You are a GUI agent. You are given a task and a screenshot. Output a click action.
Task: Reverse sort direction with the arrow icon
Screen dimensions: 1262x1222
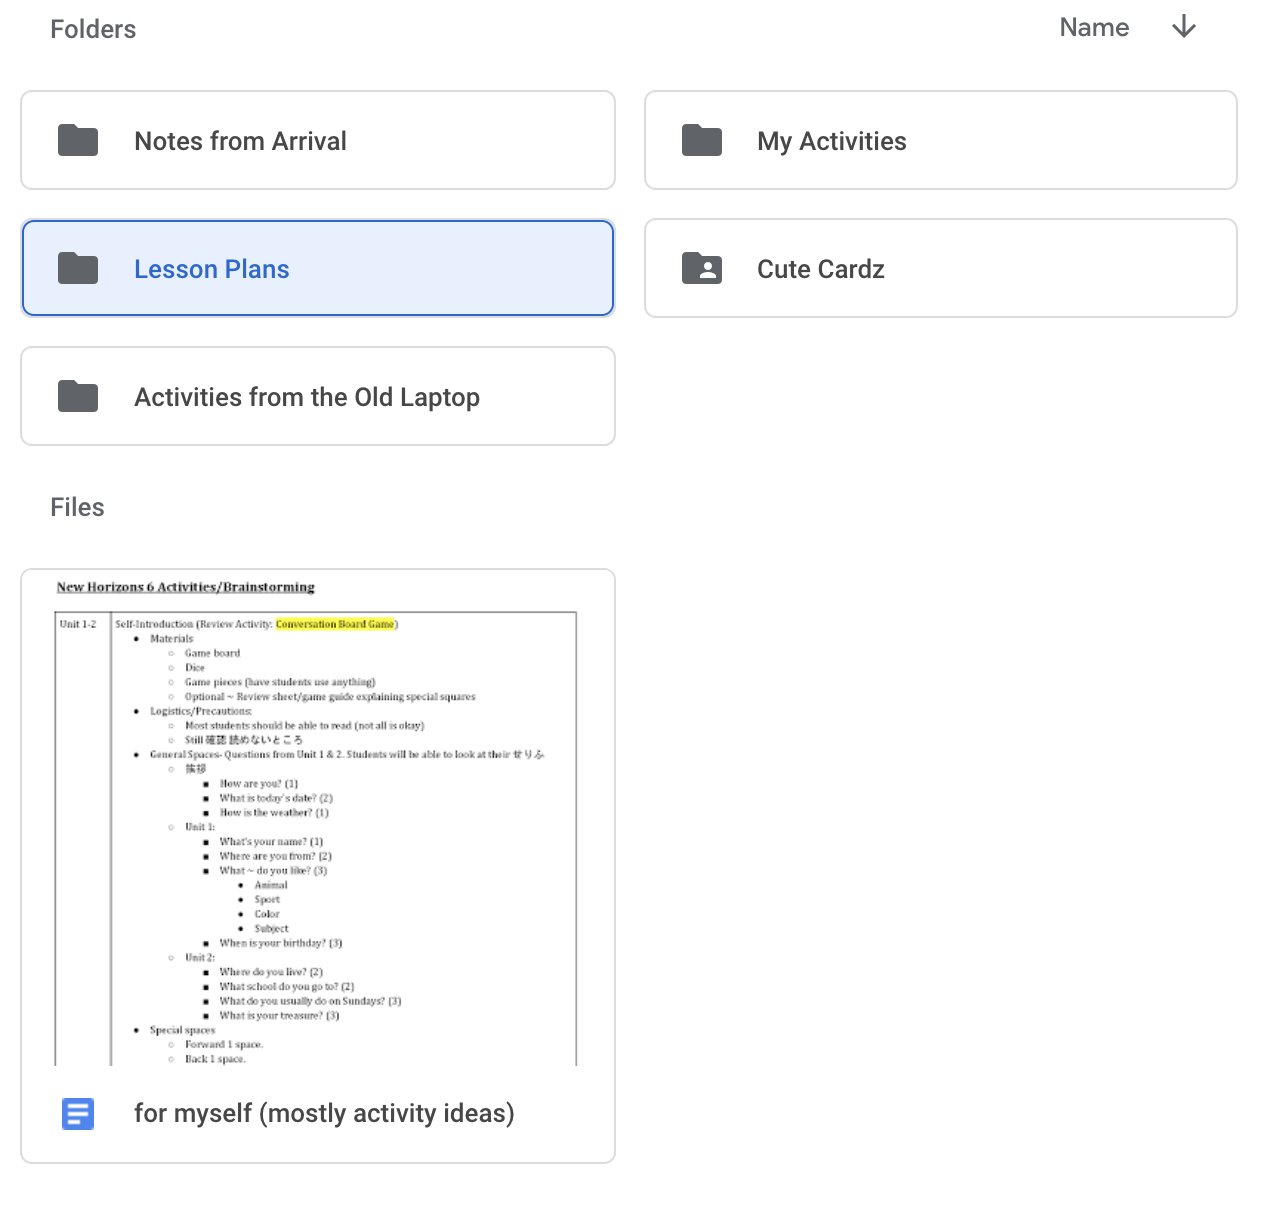pyautogui.click(x=1184, y=27)
